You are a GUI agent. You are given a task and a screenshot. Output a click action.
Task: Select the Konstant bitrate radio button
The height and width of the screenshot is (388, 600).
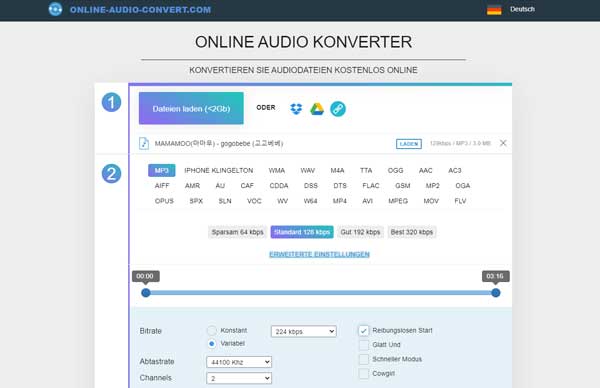pyautogui.click(x=211, y=330)
